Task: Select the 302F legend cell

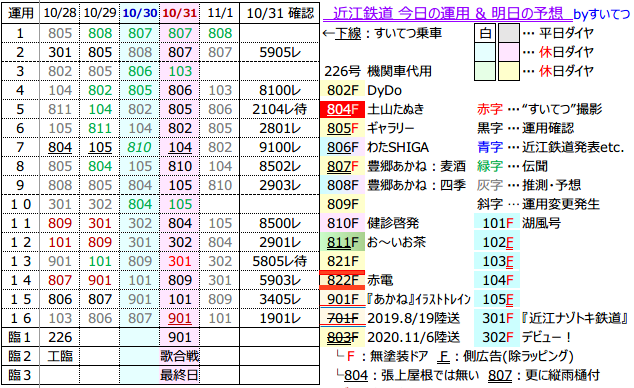Action: pyautogui.click(x=497, y=337)
